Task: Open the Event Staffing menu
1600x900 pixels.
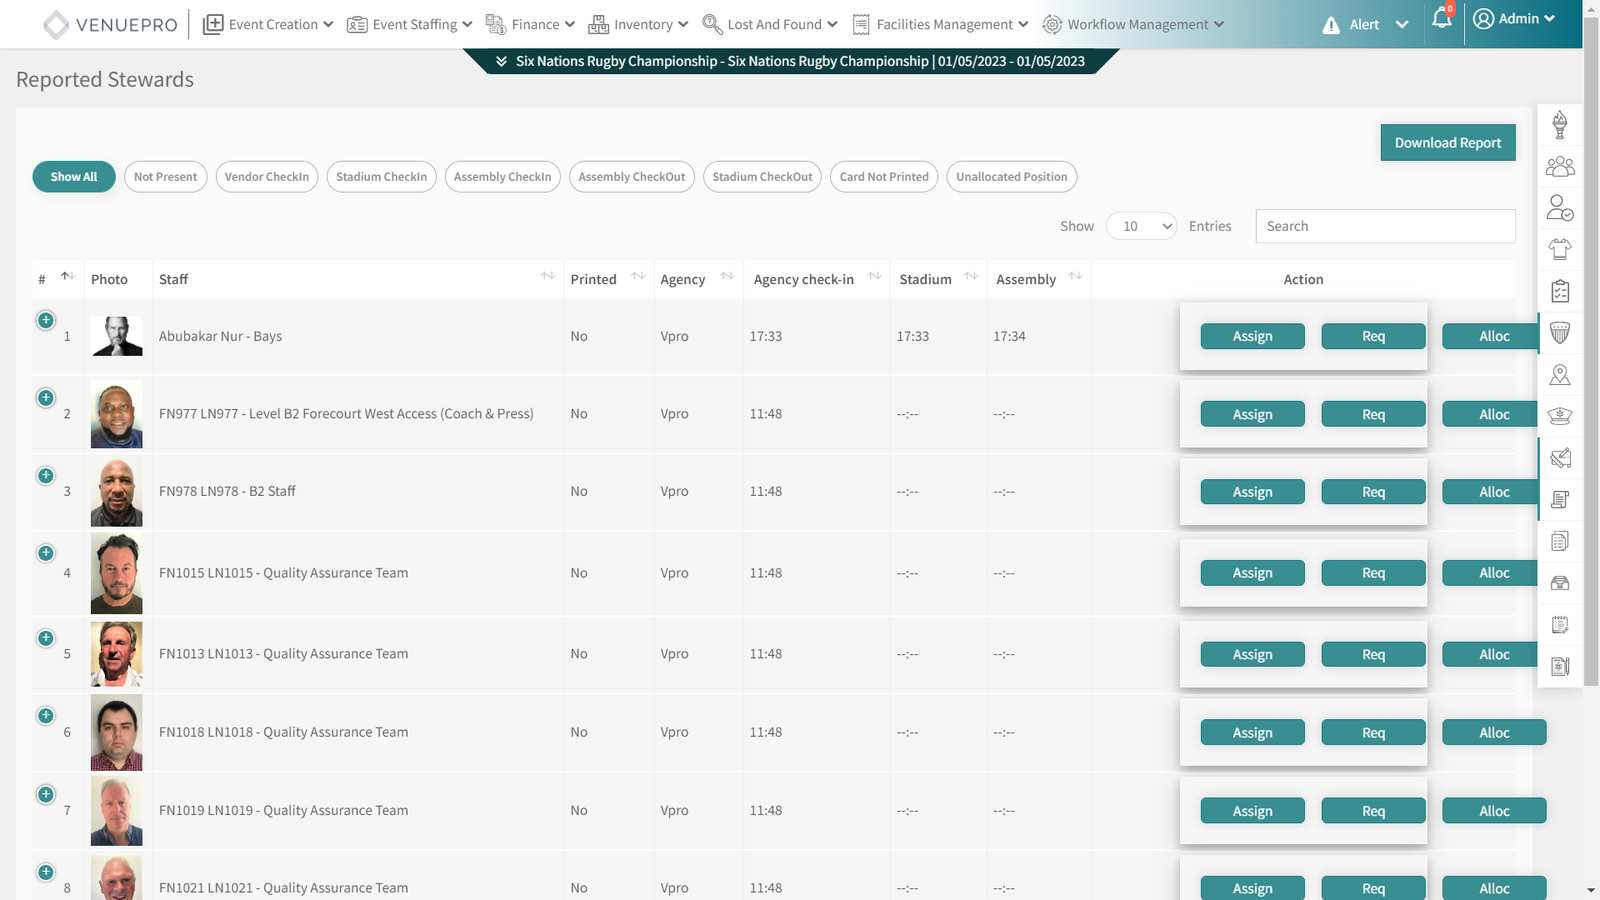Action: (x=409, y=24)
